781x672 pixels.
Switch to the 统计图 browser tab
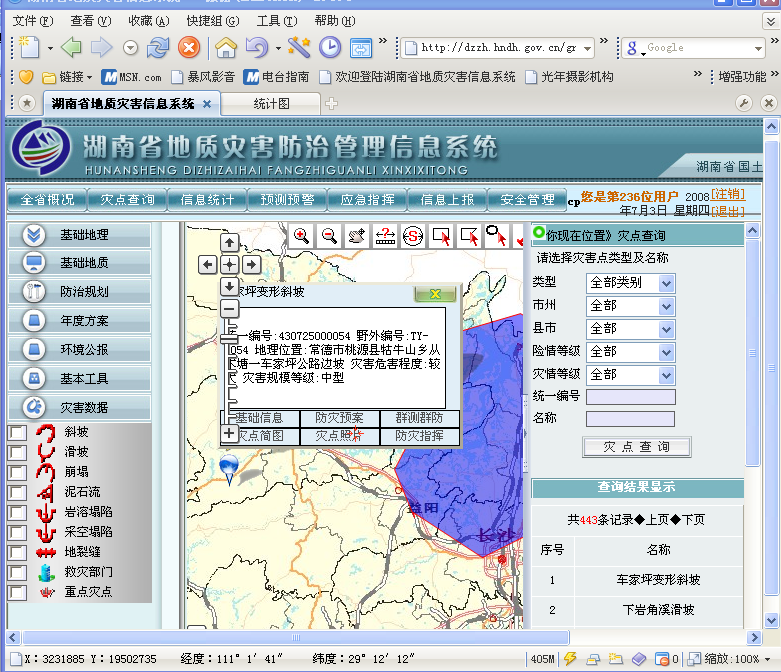271,103
